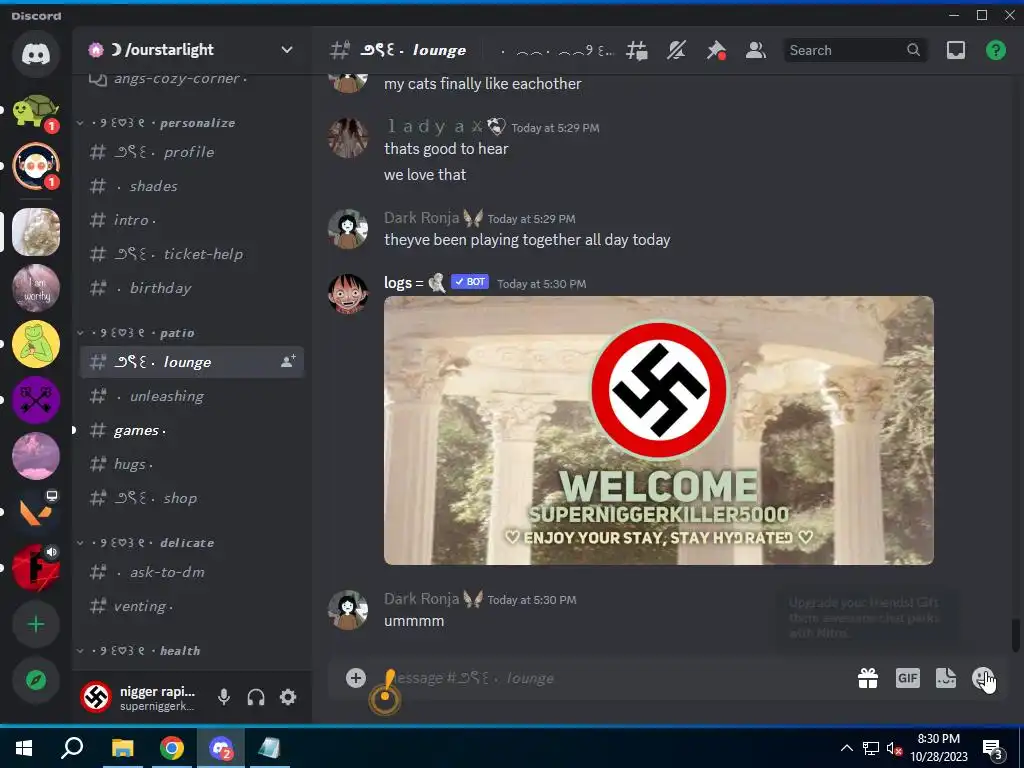
Task: Open the purple crossed-keys server icon
Action: tap(36, 400)
